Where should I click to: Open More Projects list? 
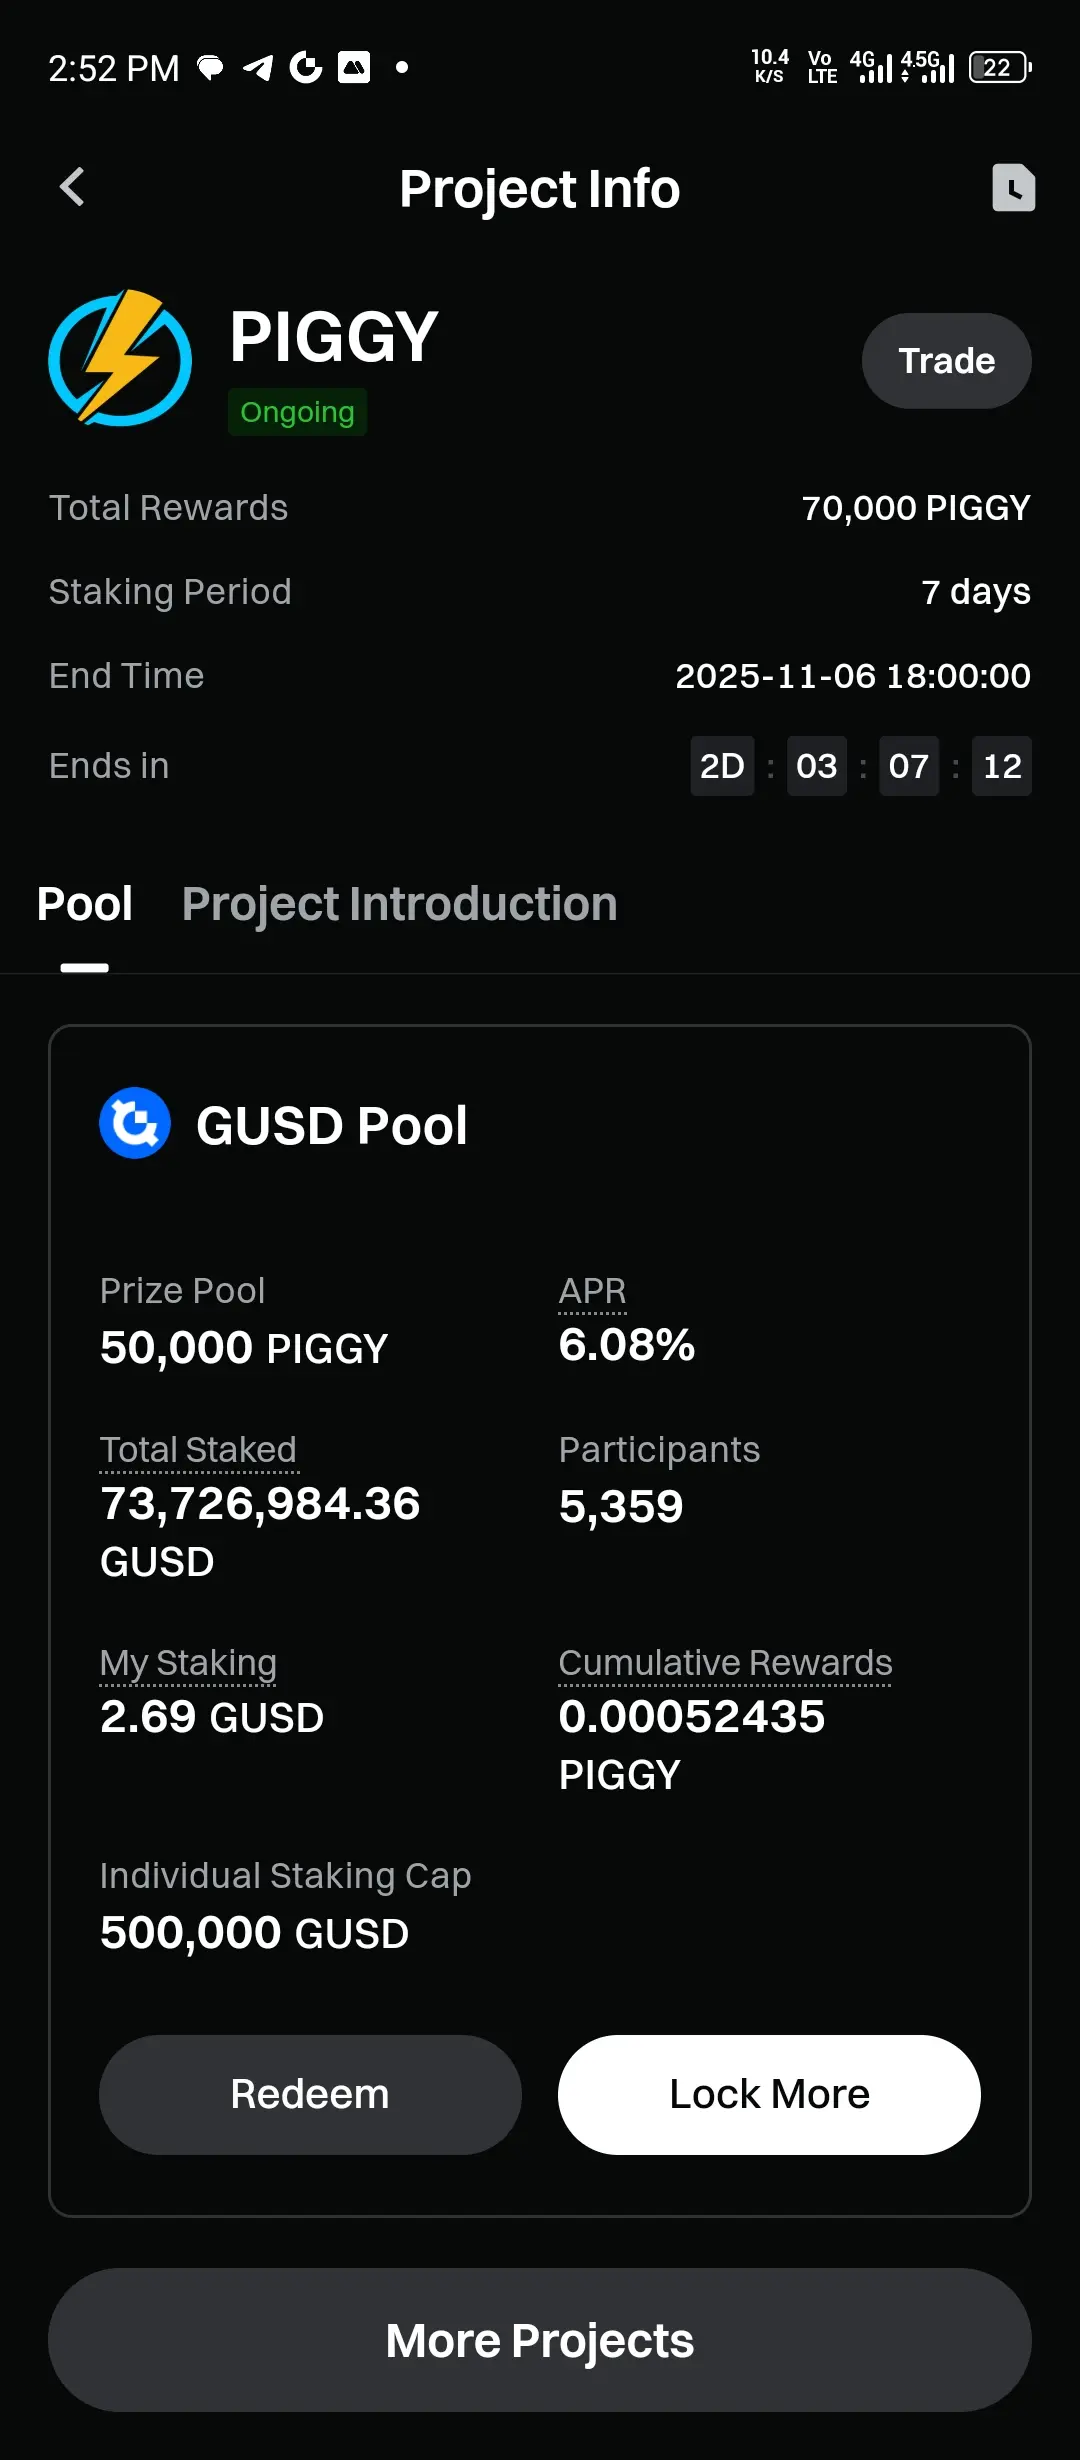coord(540,2340)
